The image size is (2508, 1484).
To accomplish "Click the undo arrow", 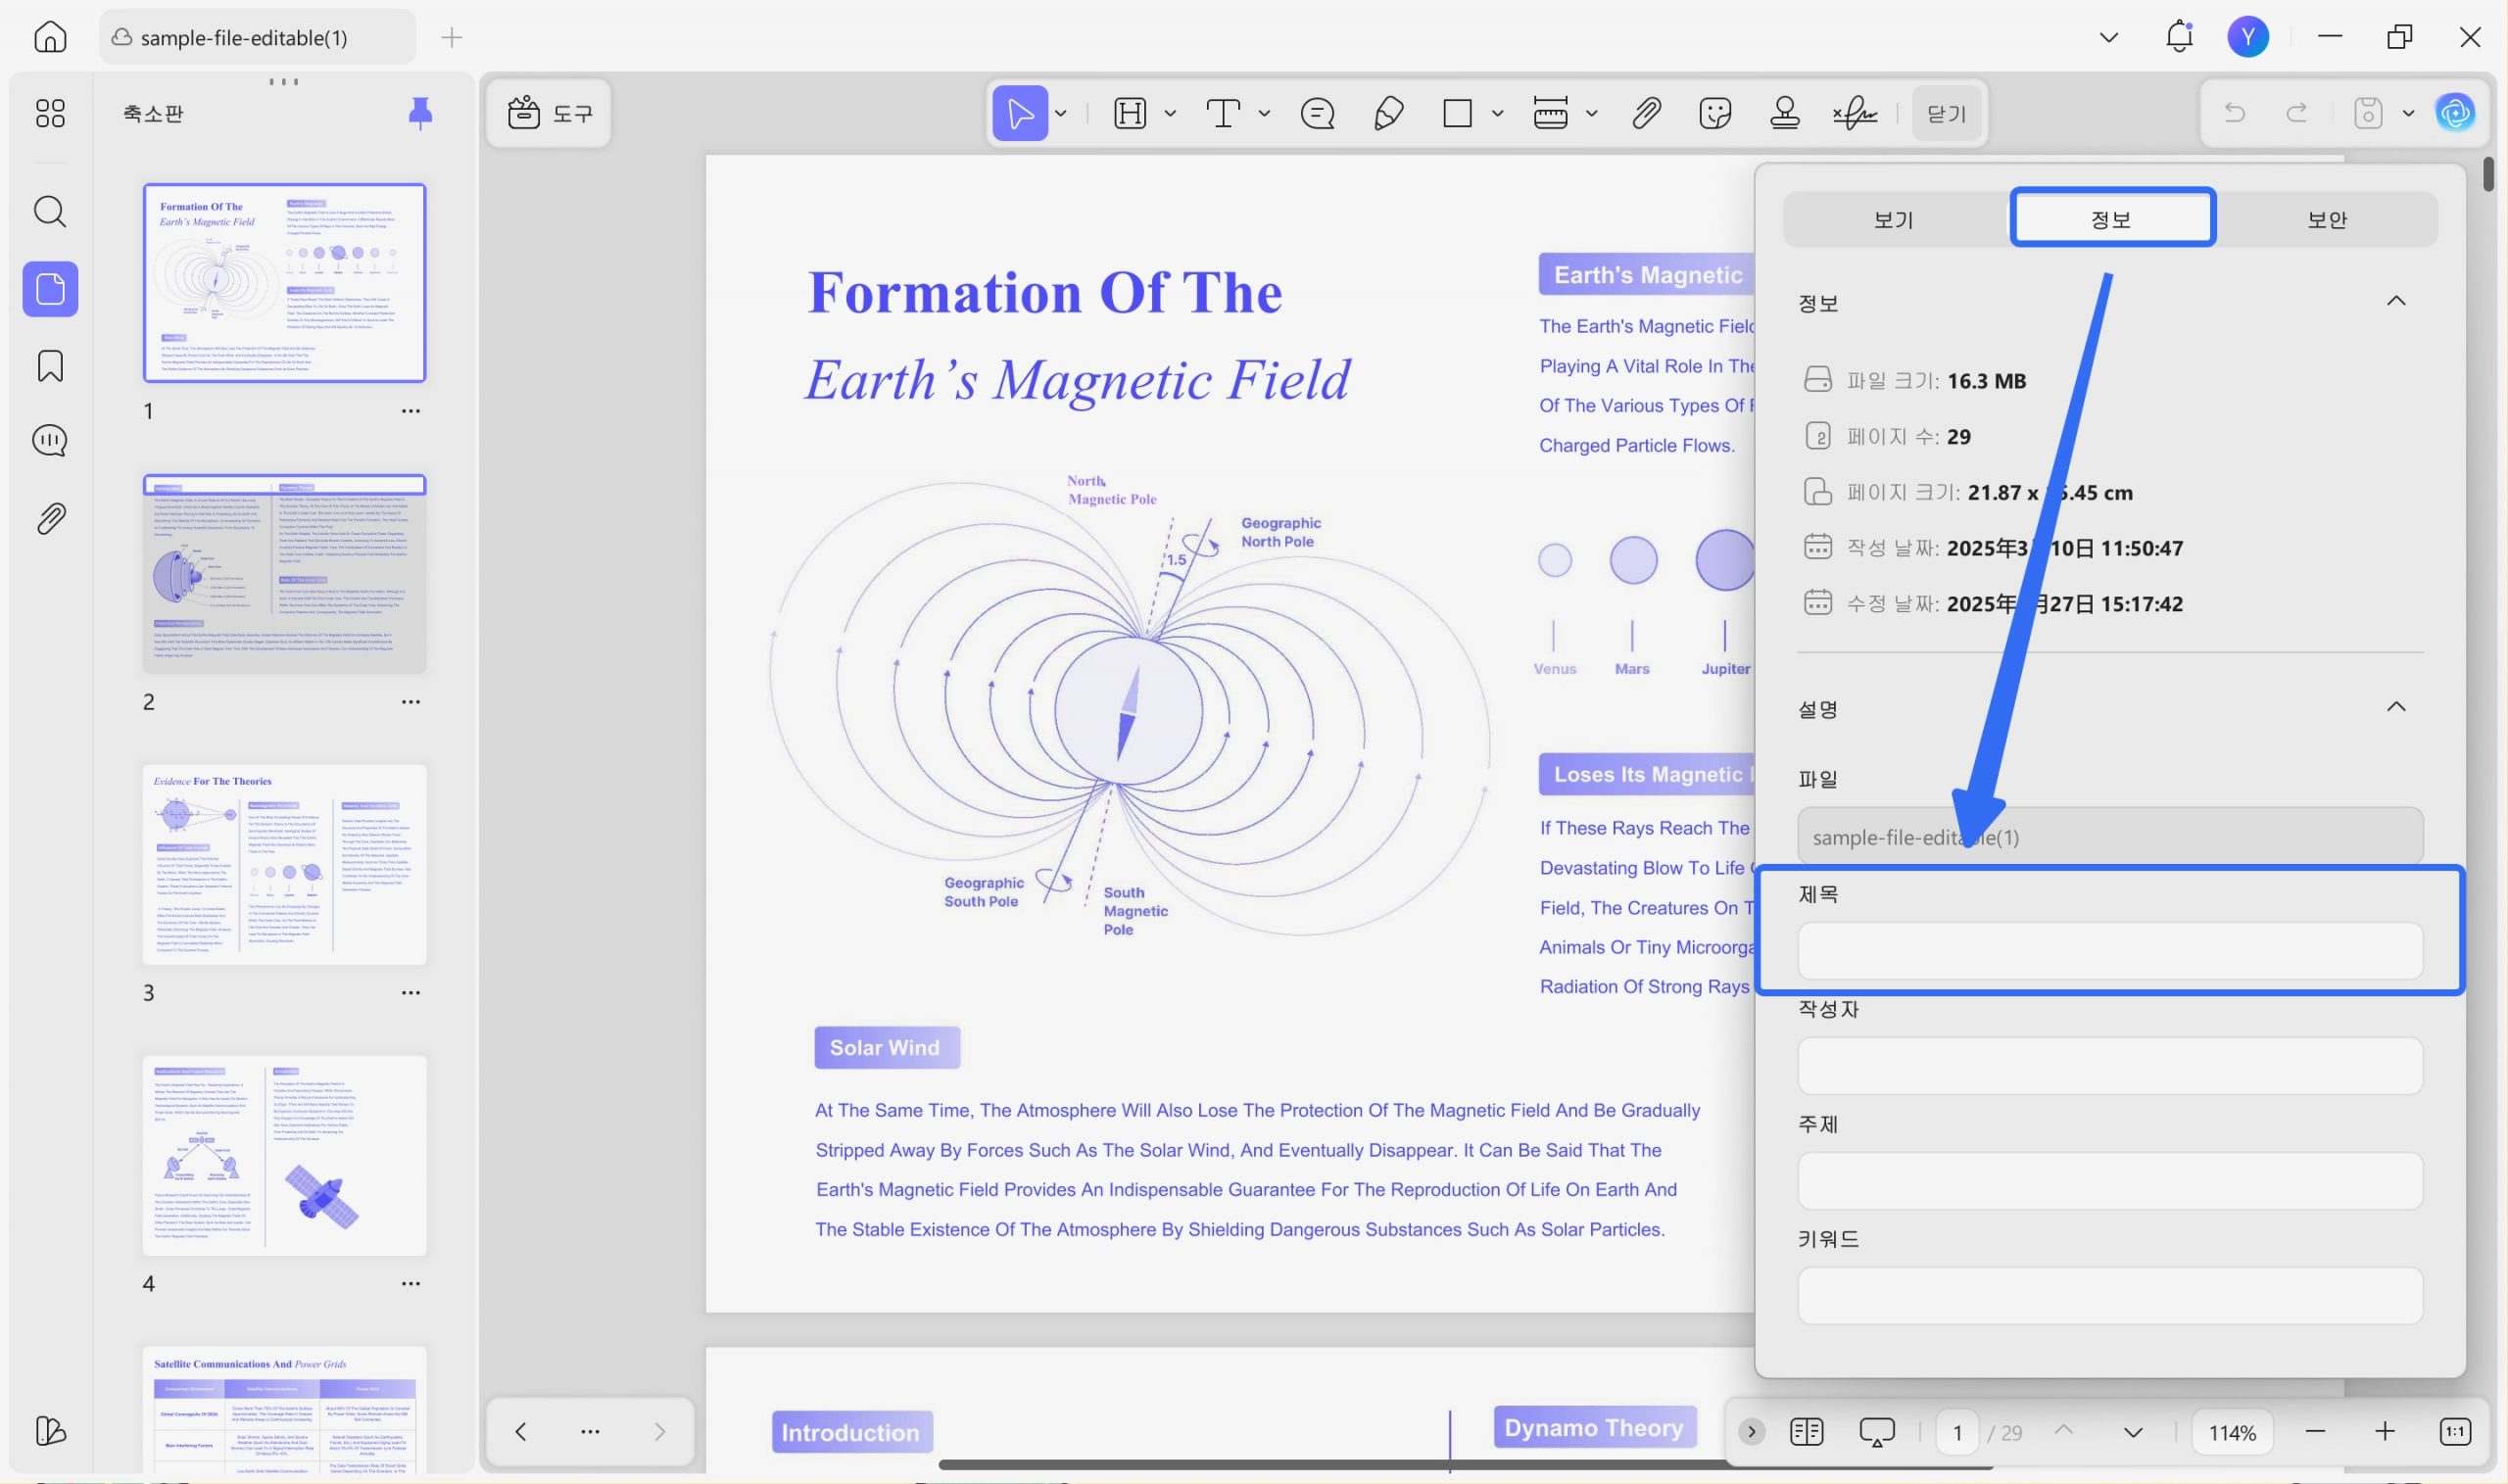I will click(2234, 113).
